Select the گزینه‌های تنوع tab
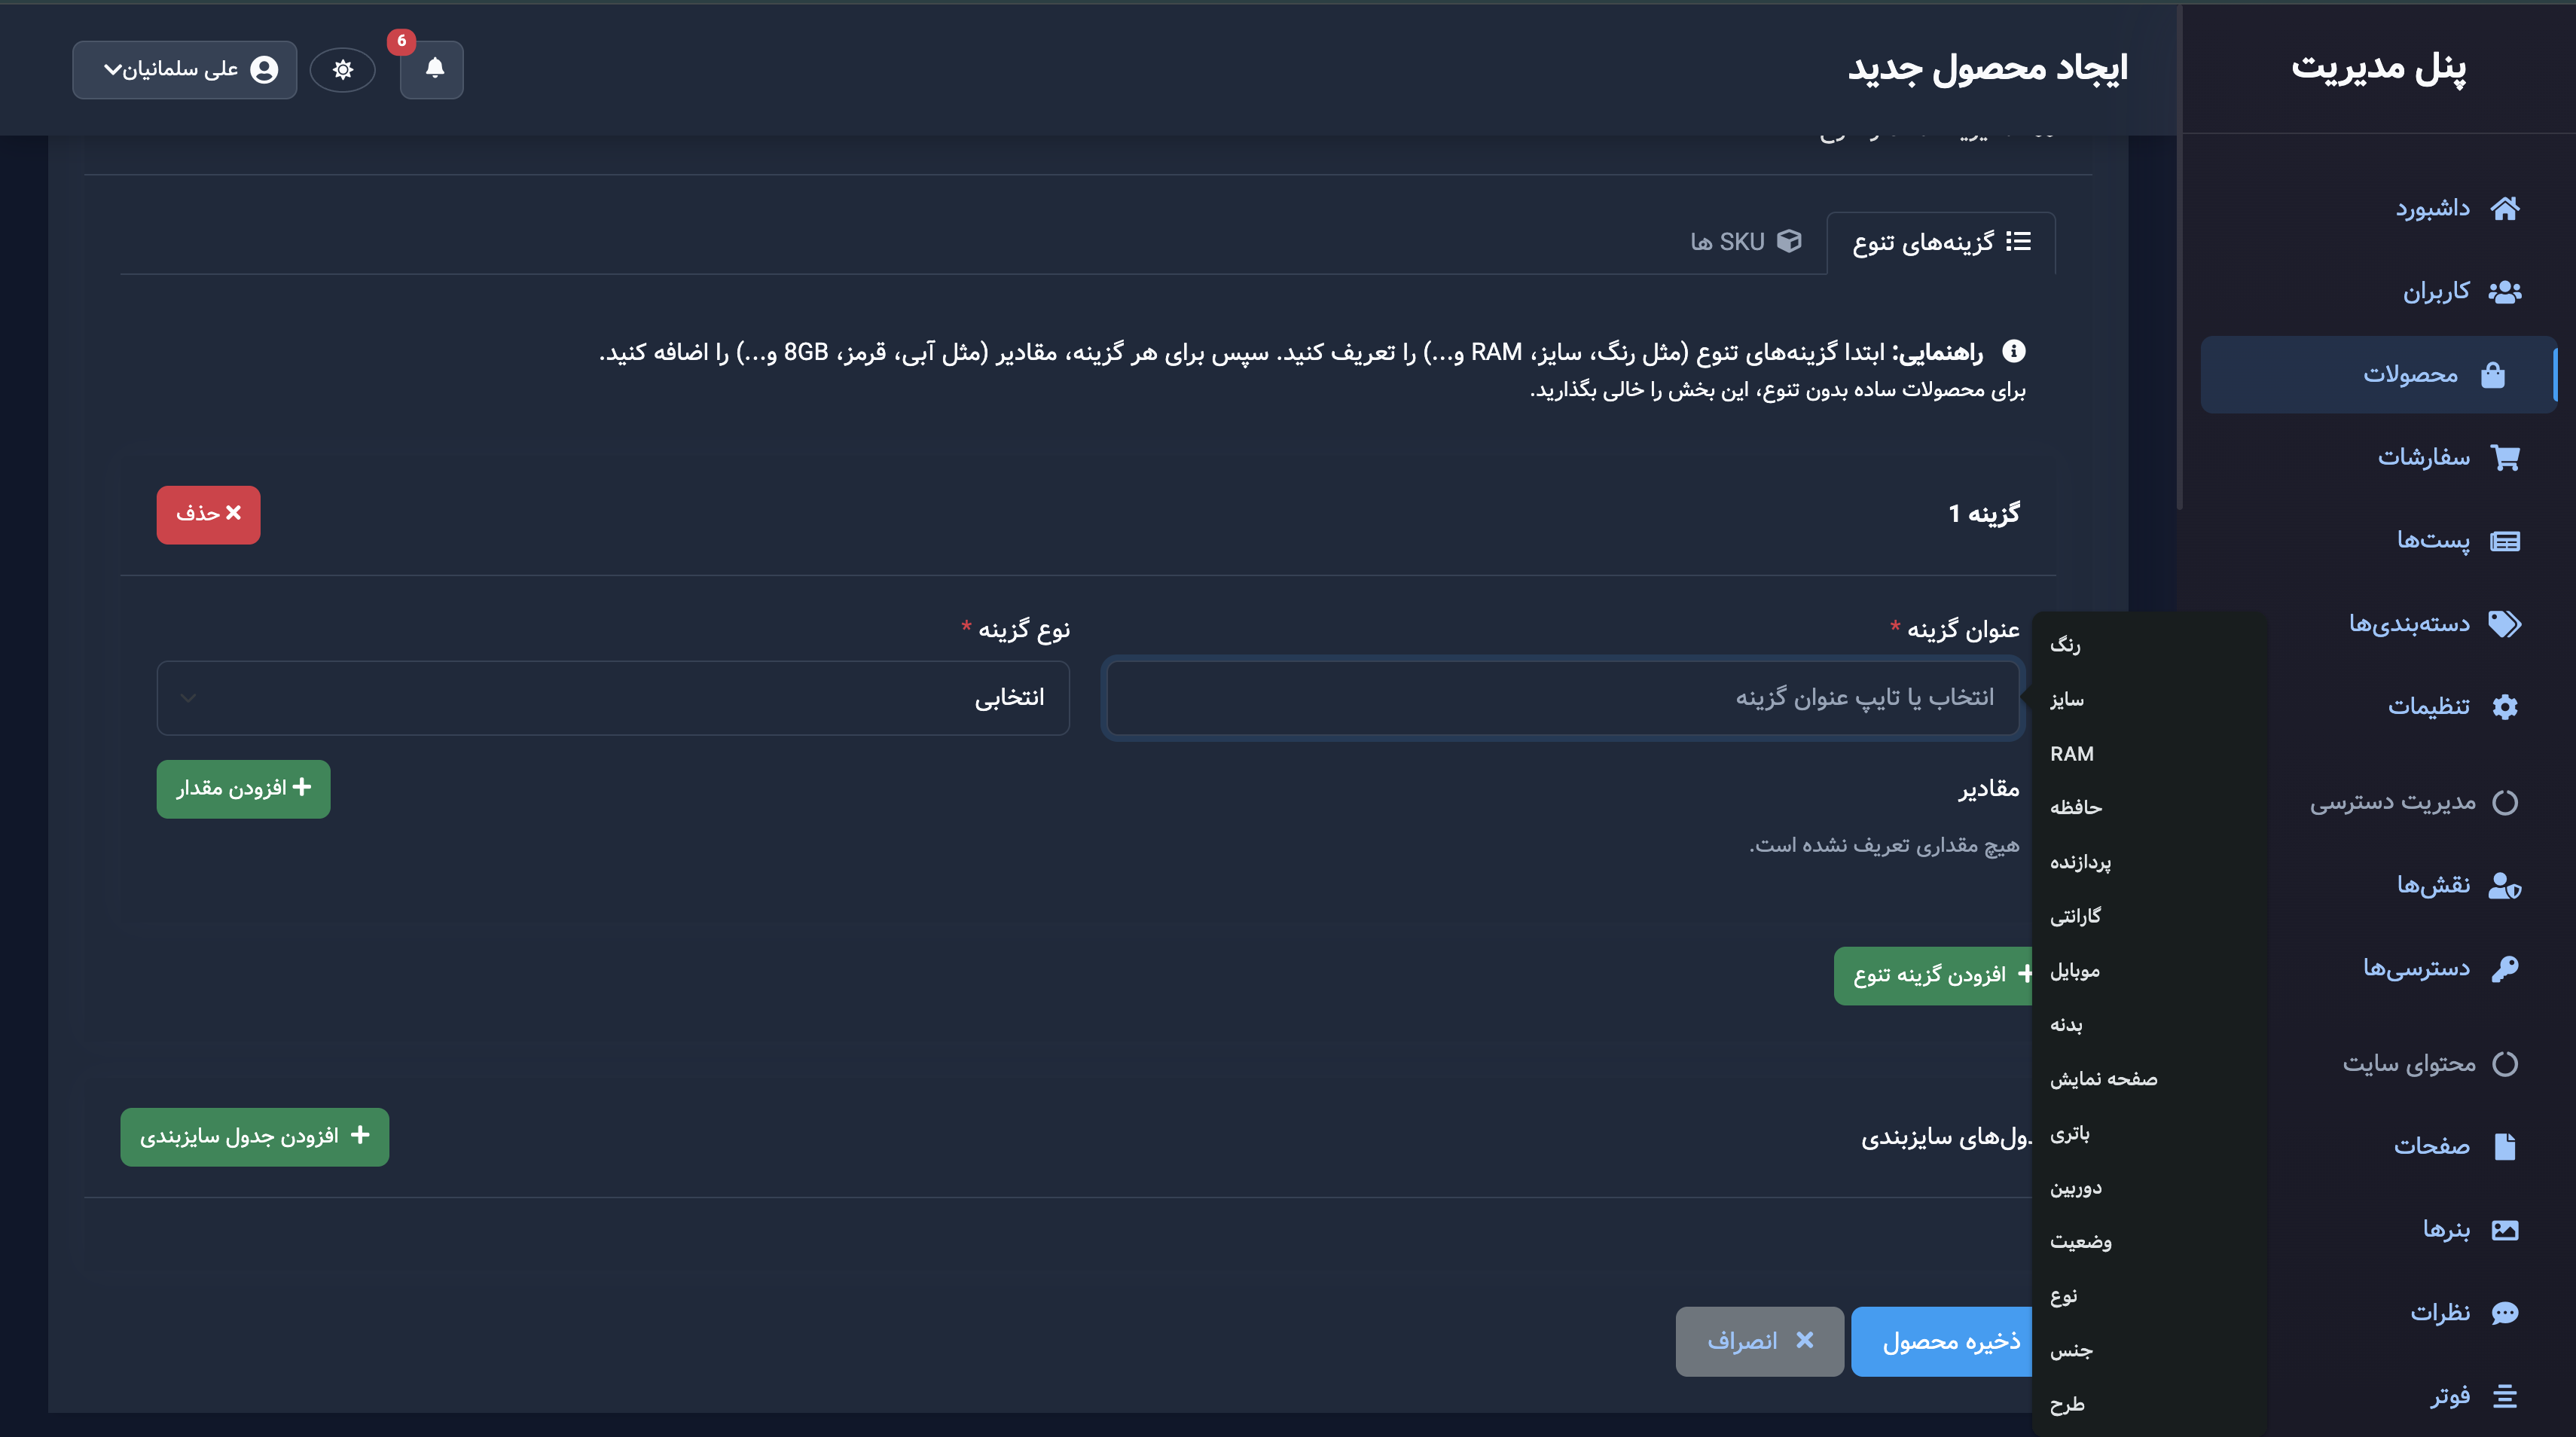Image resolution: width=2576 pixels, height=1437 pixels. pos(1940,241)
